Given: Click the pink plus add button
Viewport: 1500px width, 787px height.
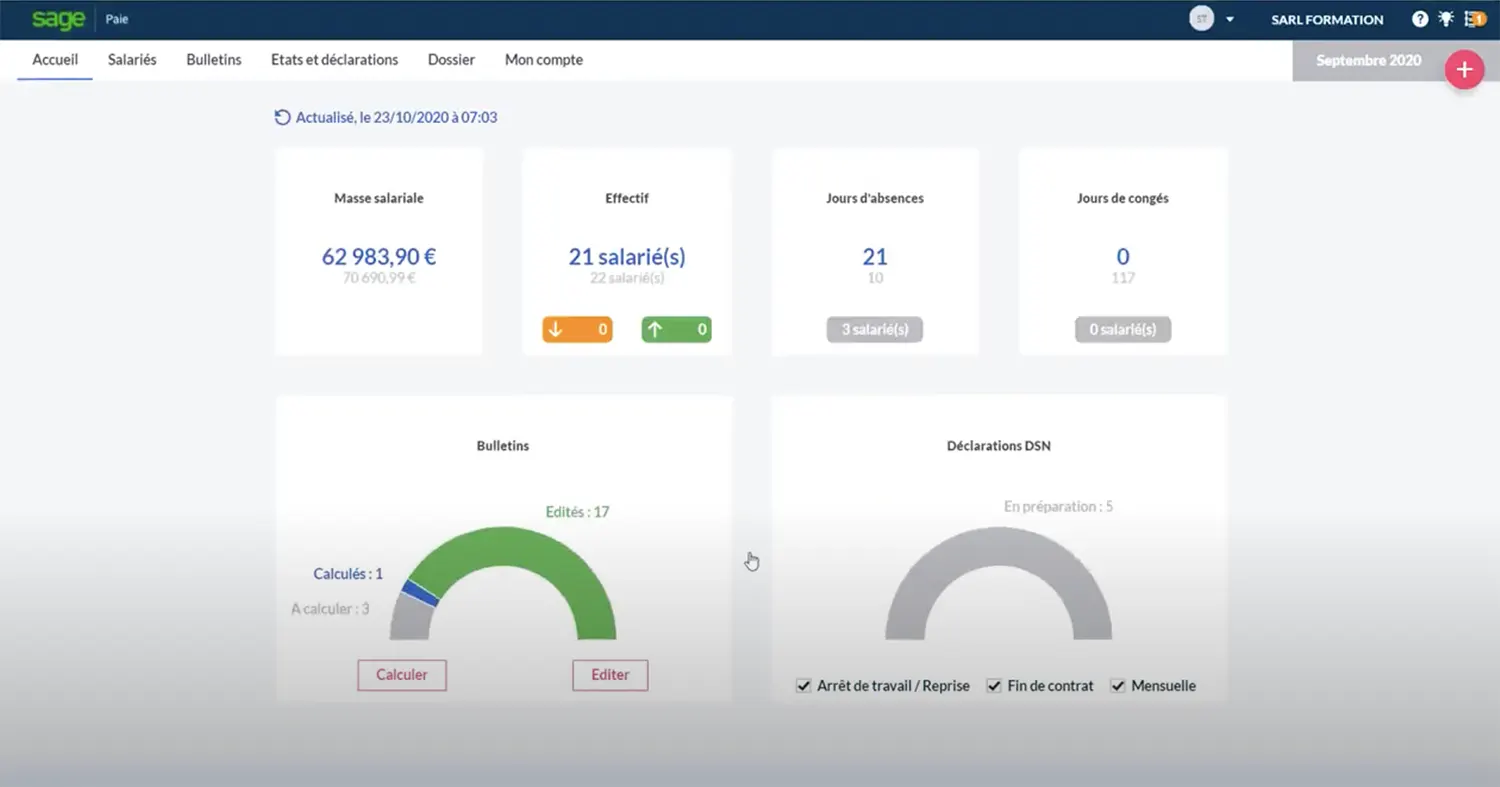Looking at the screenshot, I should [1464, 69].
